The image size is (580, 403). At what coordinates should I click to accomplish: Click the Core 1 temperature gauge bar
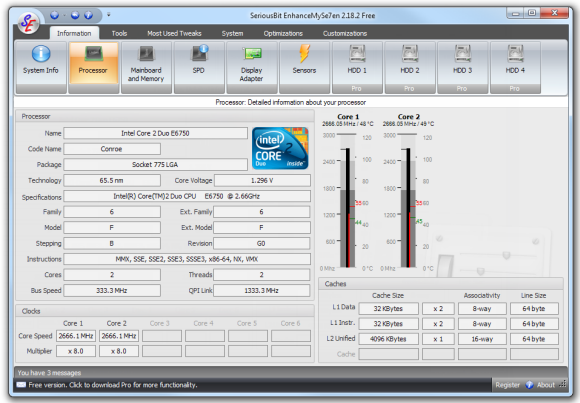[x=348, y=201]
